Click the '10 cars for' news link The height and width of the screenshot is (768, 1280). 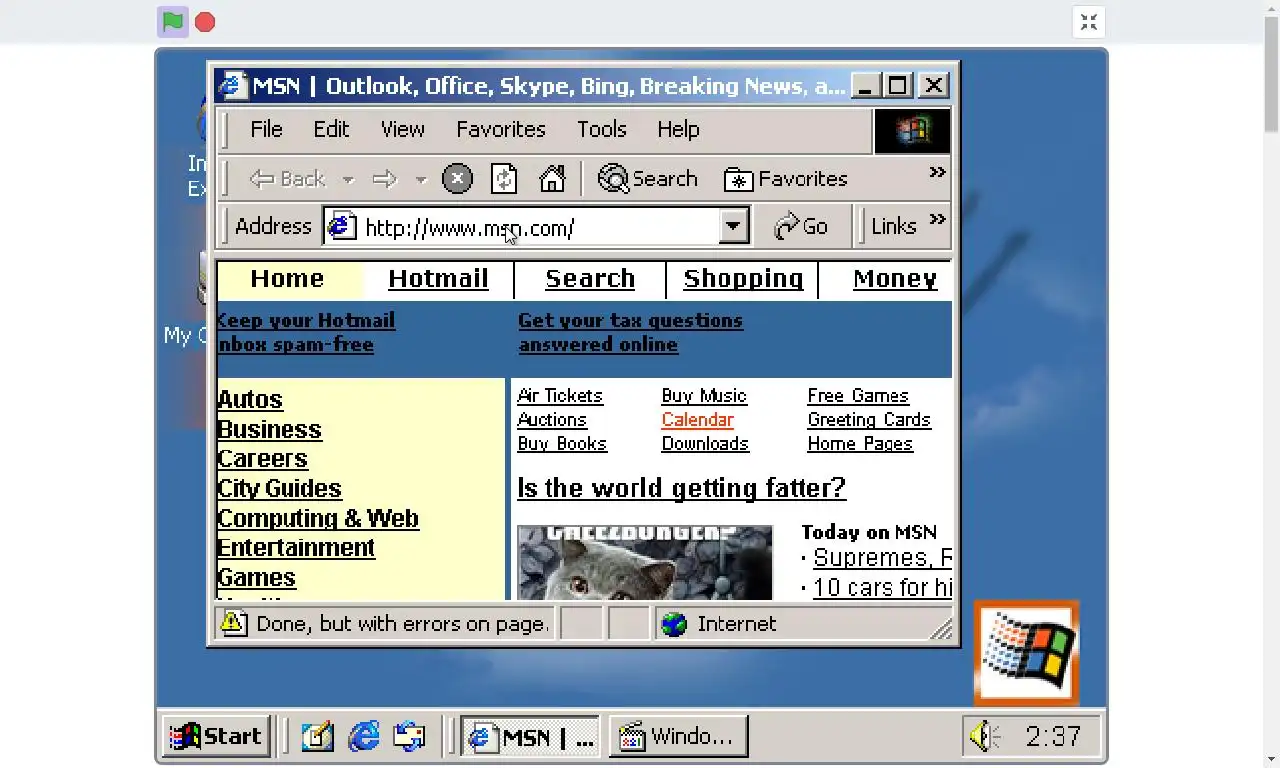[x=882, y=587]
